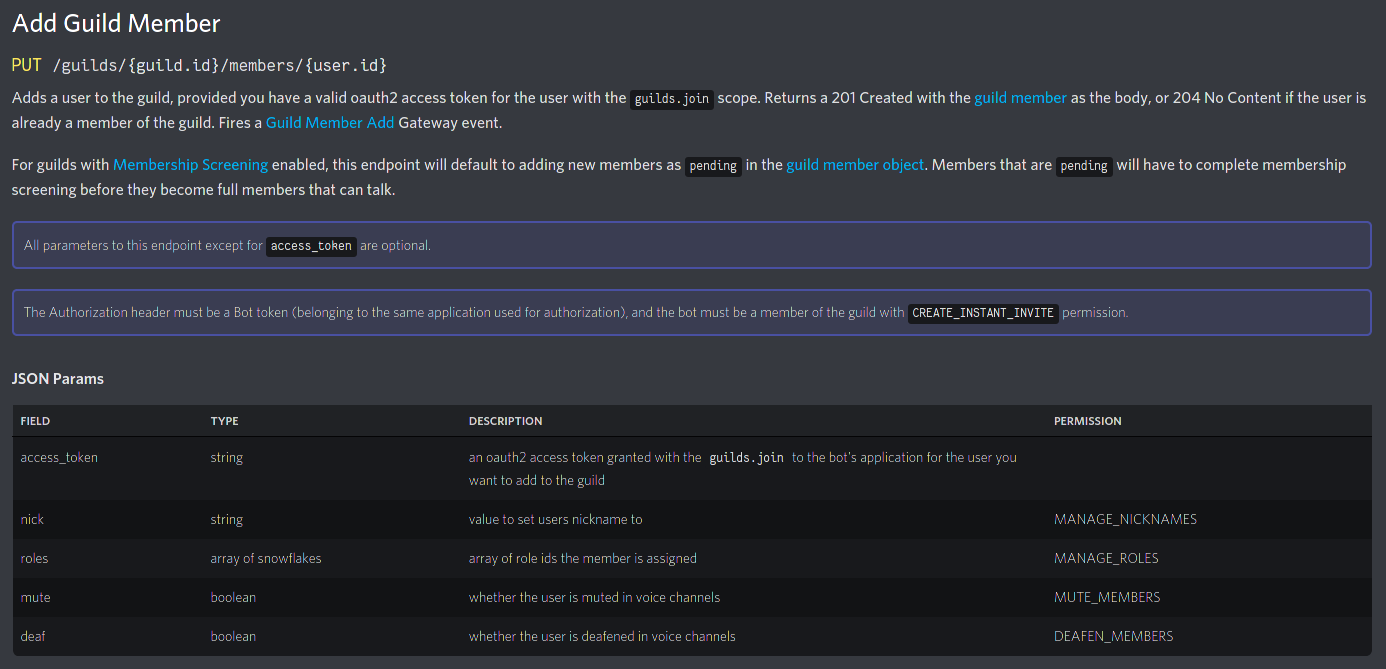Open the 'guild member' link
This screenshot has height=669, width=1386.
pos(1020,98)
